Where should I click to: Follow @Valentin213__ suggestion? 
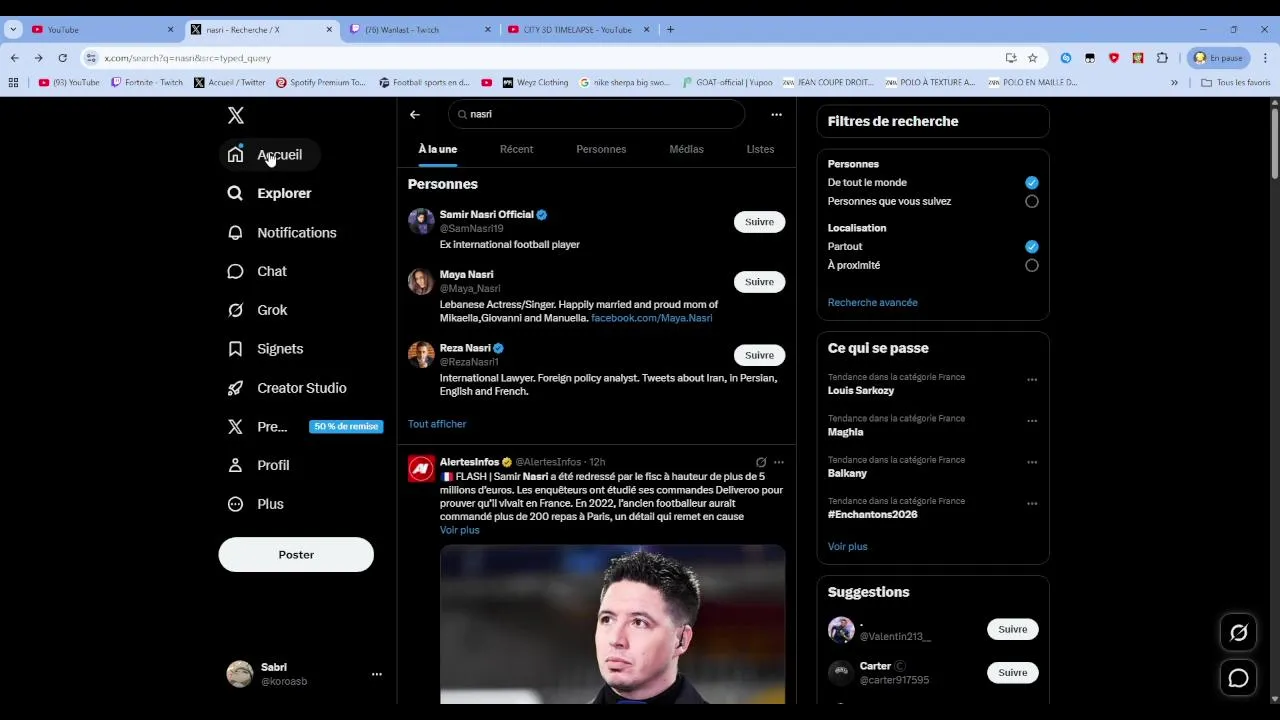[x=1012, y=629]
